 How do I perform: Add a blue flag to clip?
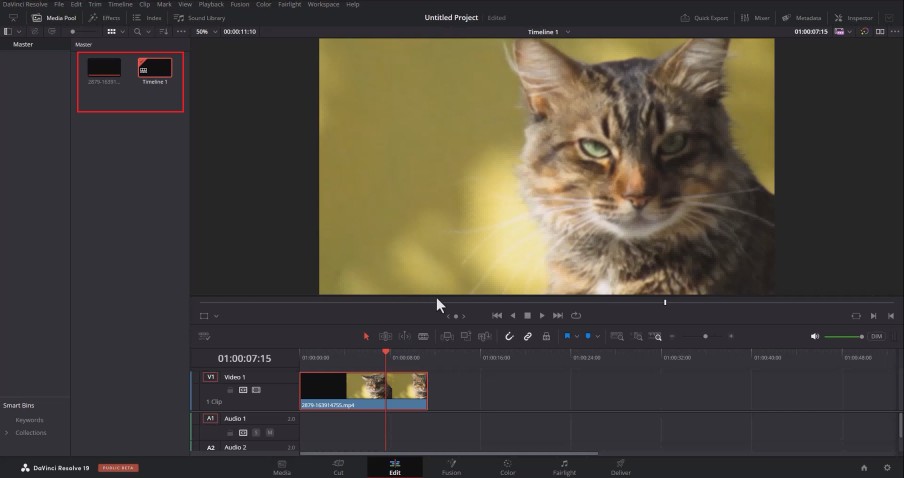coord(567,336)
